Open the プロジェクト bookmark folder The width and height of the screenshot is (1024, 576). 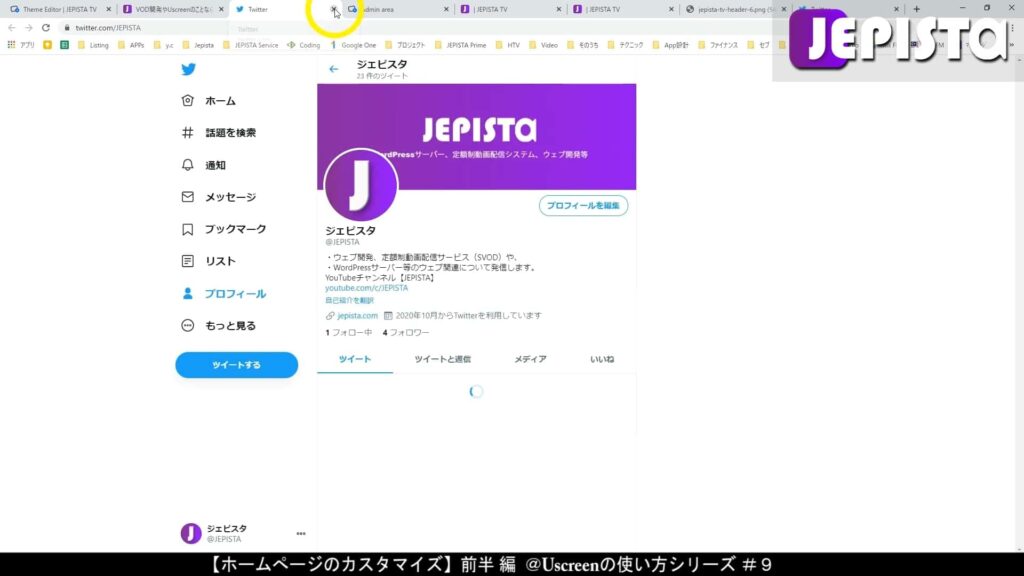pyautogui.click(x=405, y=45)
